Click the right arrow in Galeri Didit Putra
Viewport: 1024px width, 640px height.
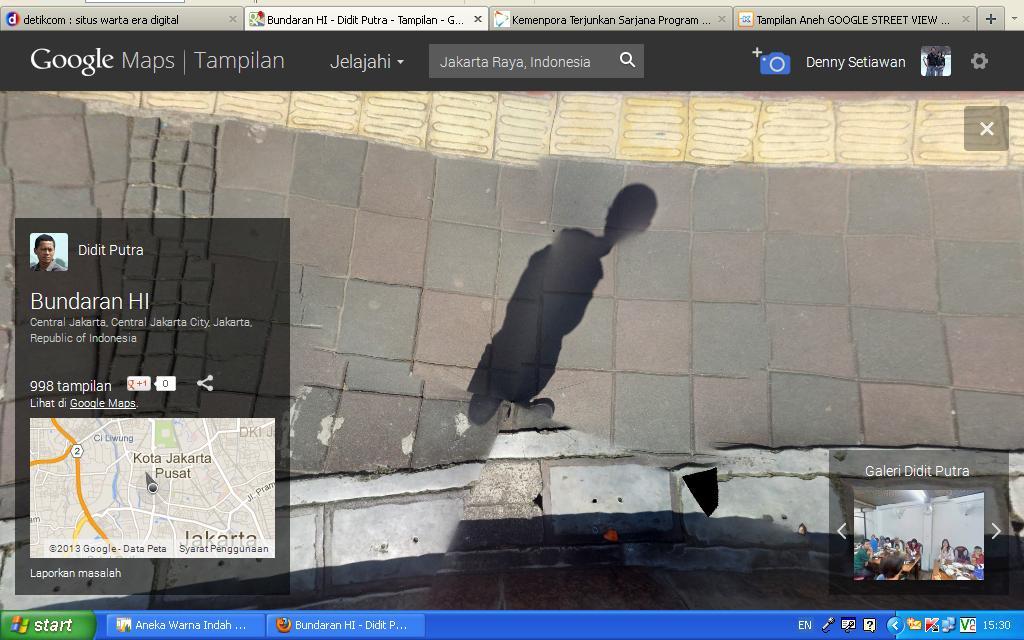996,531
